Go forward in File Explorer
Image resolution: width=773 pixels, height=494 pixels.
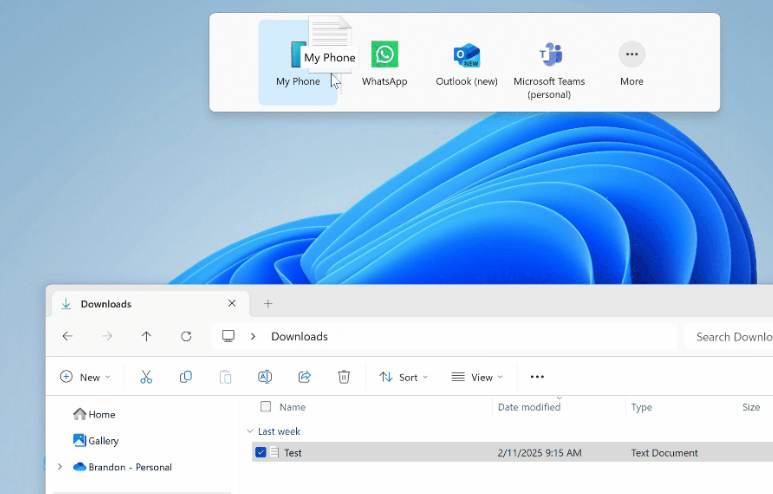pos(106,336)
